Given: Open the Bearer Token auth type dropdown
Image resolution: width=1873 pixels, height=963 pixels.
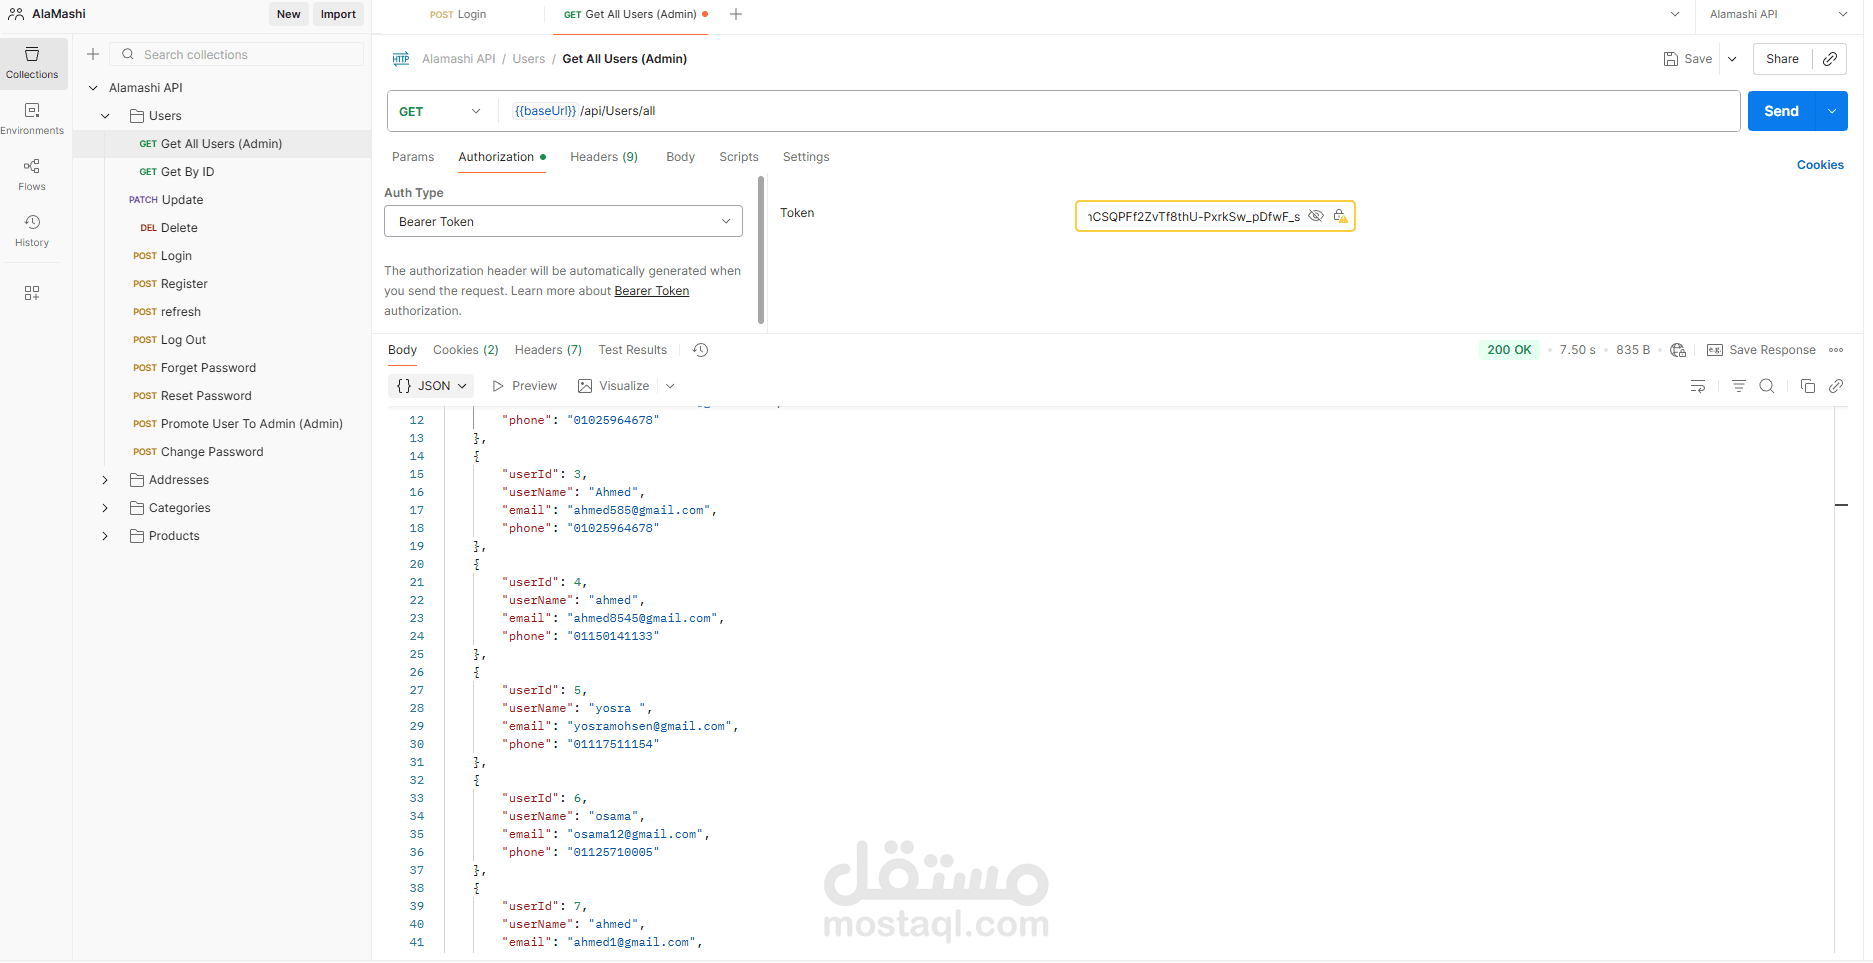Looking at the screenshot, I should [563, 221].
